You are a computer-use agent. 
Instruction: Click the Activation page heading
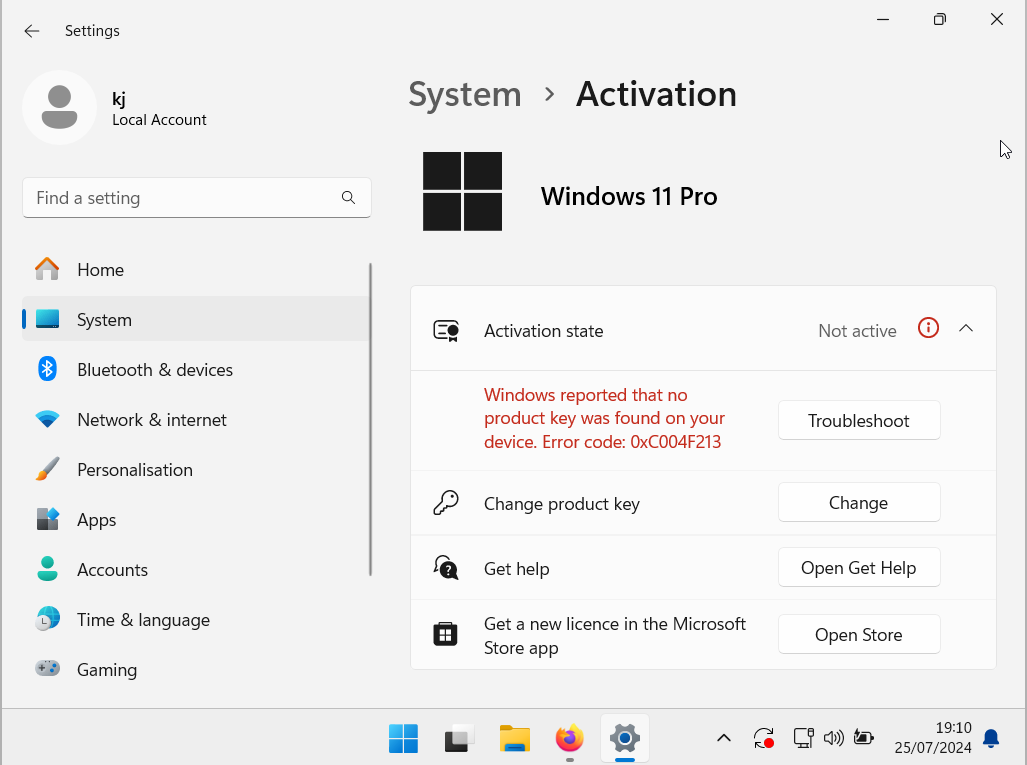pos(656,94)
